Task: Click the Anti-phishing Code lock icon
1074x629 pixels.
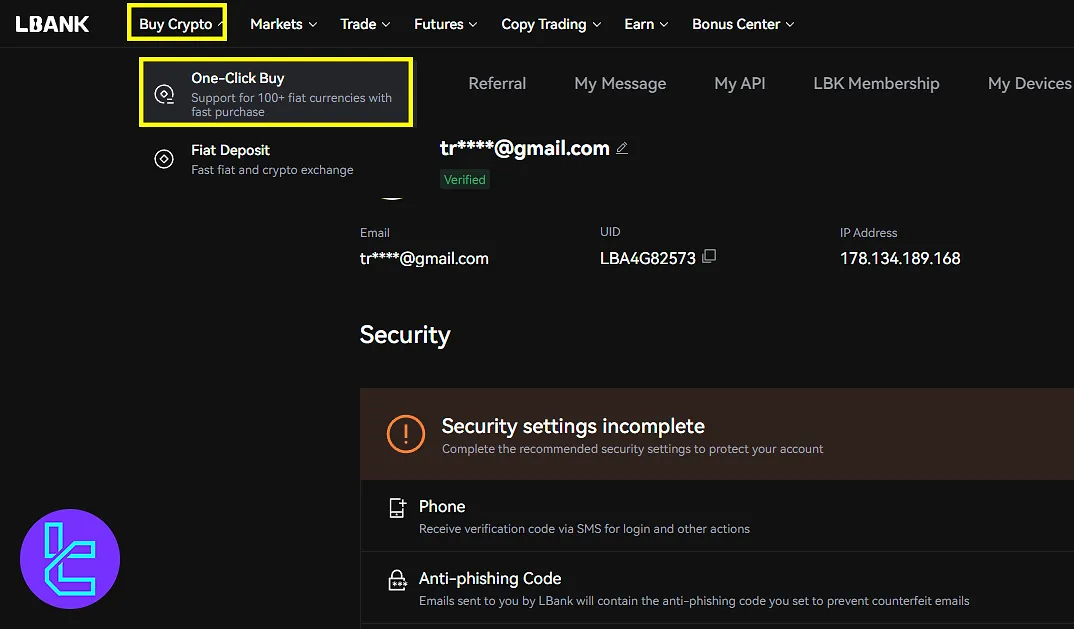Action: [397, 580]
